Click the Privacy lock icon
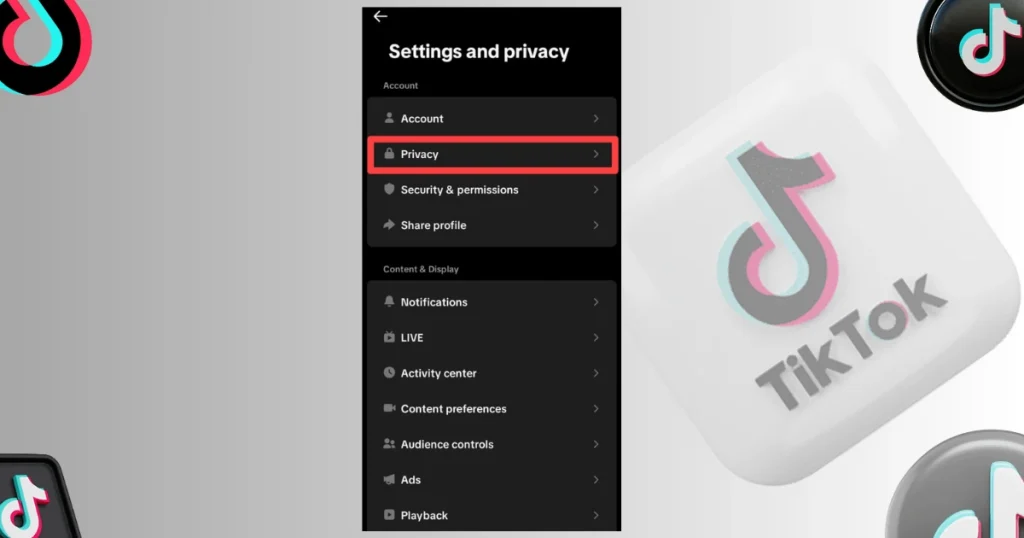This screenshot has width=1024, height=538. click(389, 154)
